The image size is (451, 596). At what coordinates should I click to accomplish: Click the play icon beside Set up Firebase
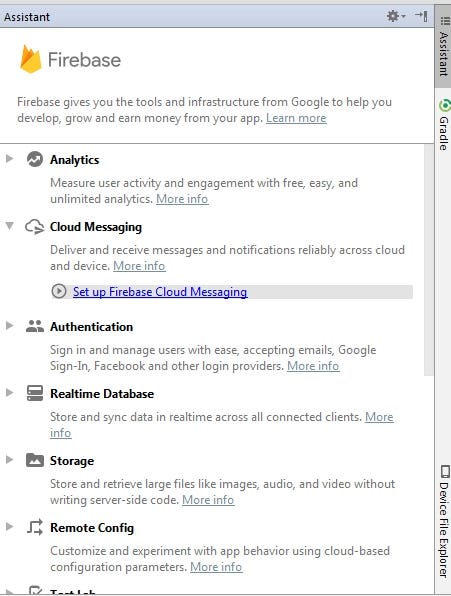tap(59, 292)
